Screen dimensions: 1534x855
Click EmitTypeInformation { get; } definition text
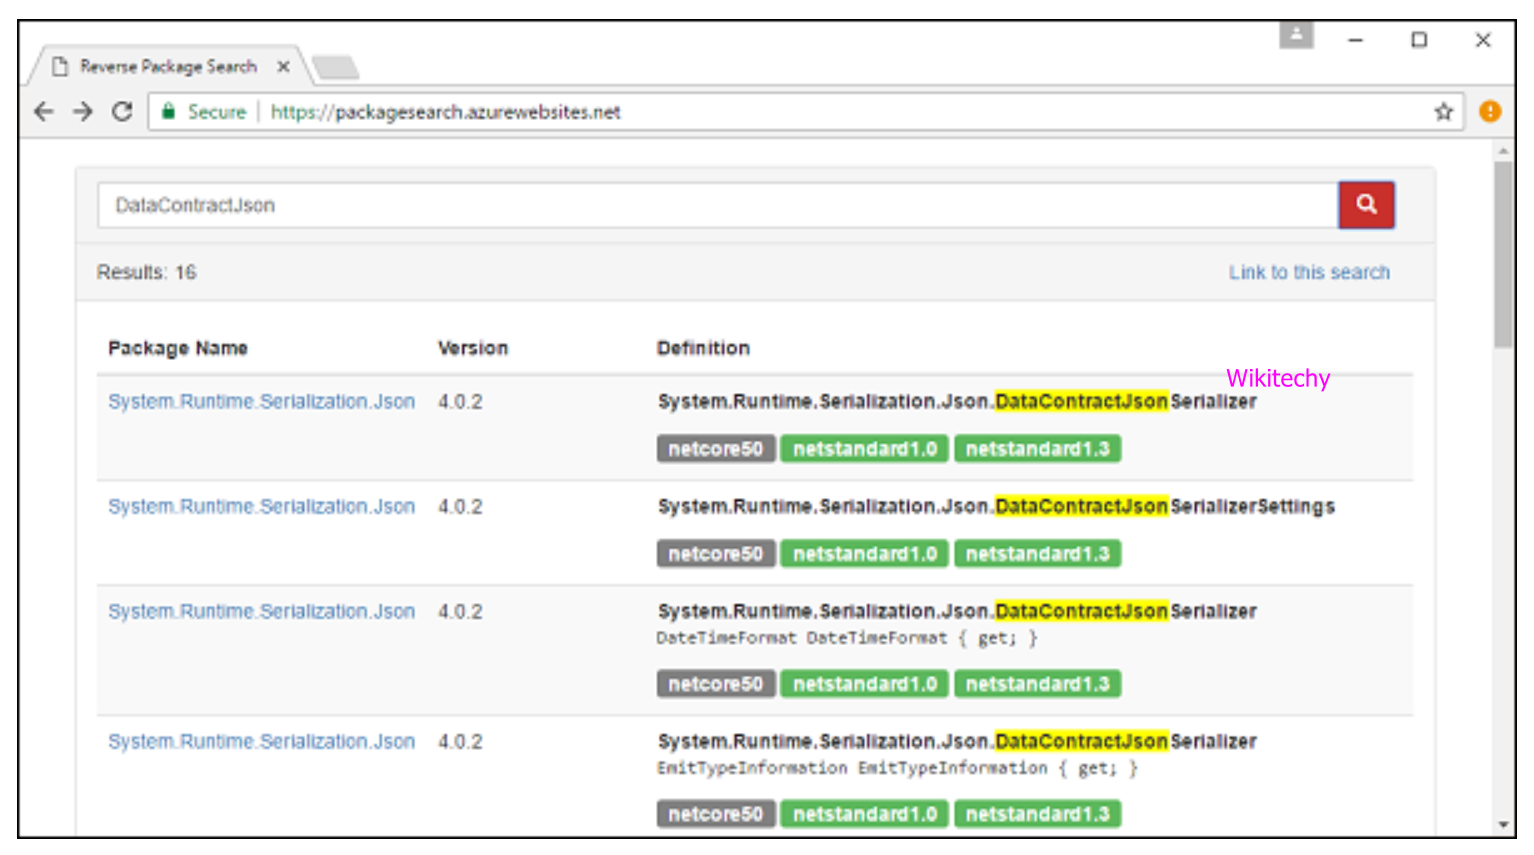tap(897, 768)
